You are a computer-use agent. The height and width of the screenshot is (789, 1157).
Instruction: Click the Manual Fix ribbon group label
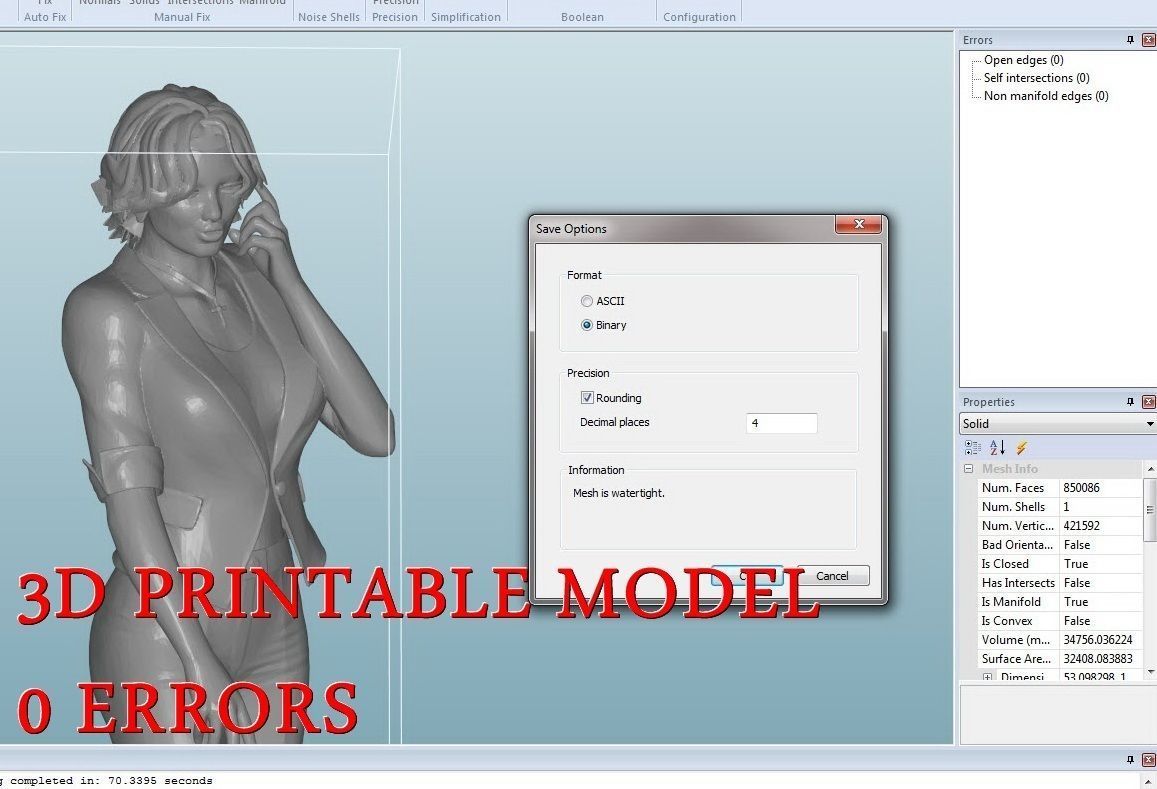pyautogui.click(x=182, y=17)
